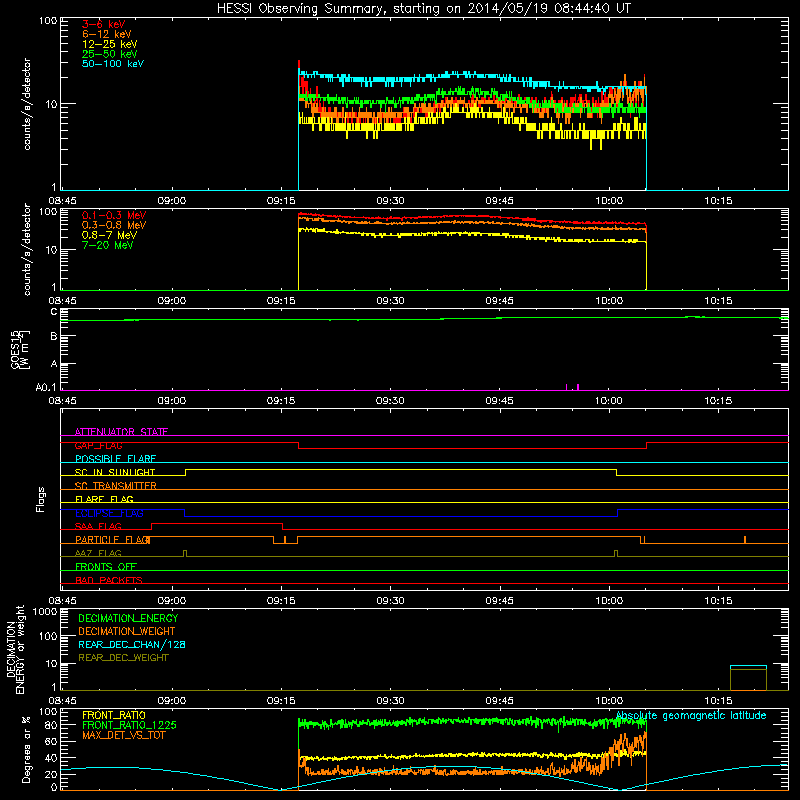Select the BAD_PACKETS flag label

109,580
